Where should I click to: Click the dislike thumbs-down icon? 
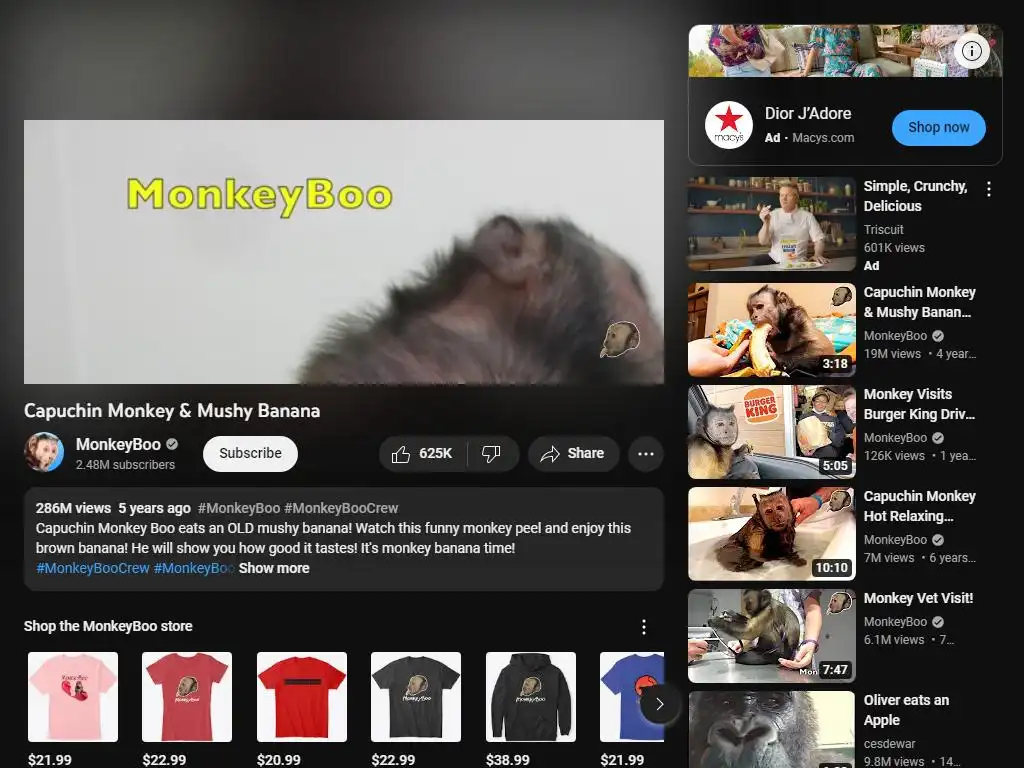491,454
